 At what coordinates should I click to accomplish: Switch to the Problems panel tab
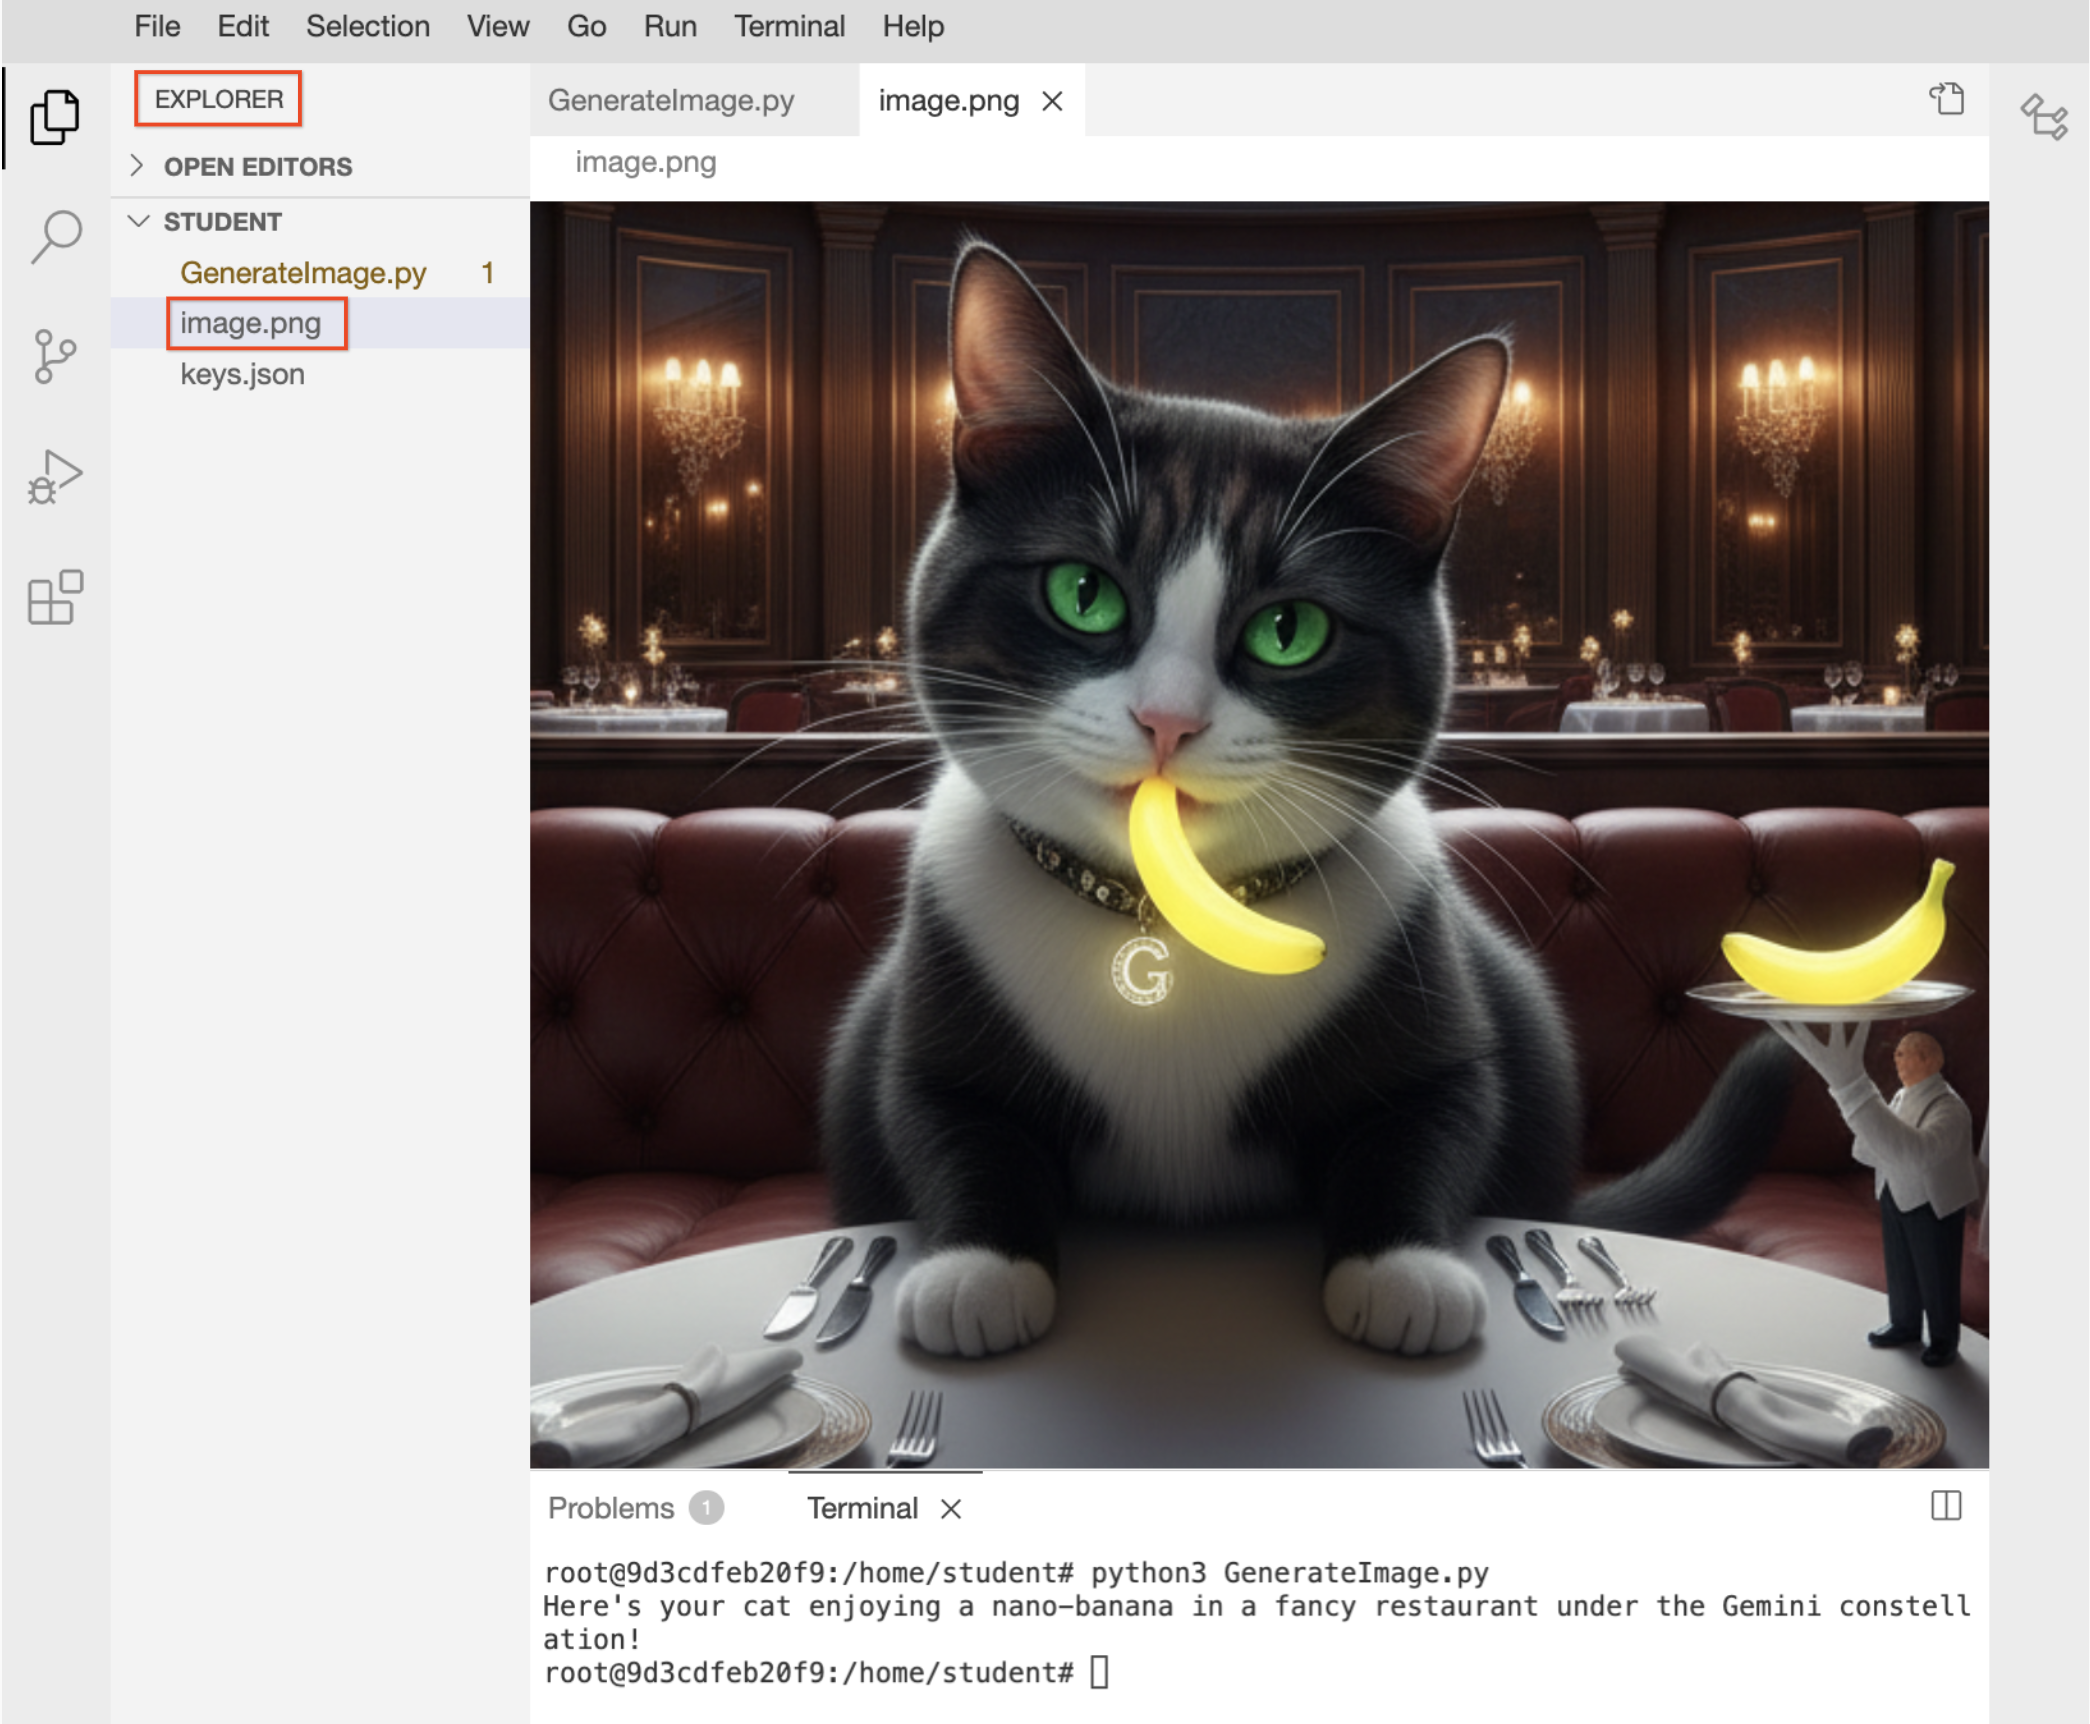[611, 1508]
